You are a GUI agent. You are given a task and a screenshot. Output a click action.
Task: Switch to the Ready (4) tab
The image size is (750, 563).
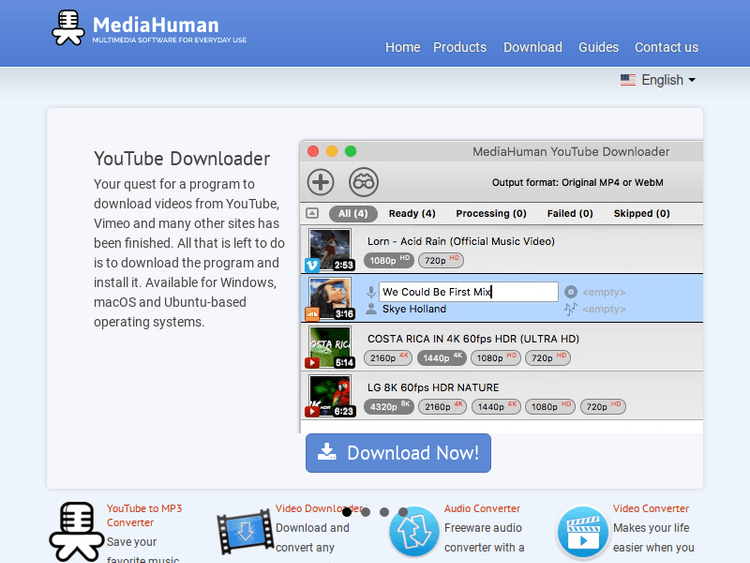click(x=412, y=213)
